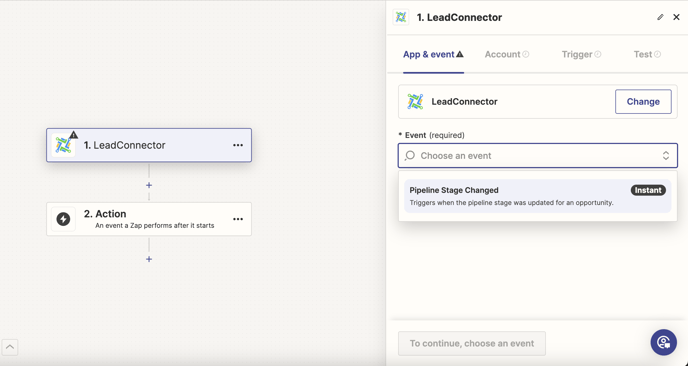
Task: Switch to the Account tab
Action: pos(506,54)
